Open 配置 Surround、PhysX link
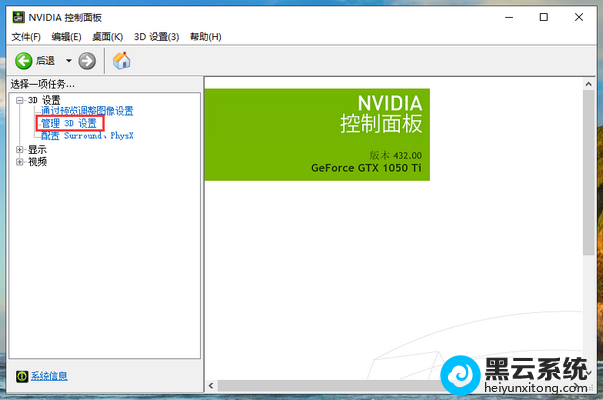Viewport: 603px width, 400px height. point(87,136)
